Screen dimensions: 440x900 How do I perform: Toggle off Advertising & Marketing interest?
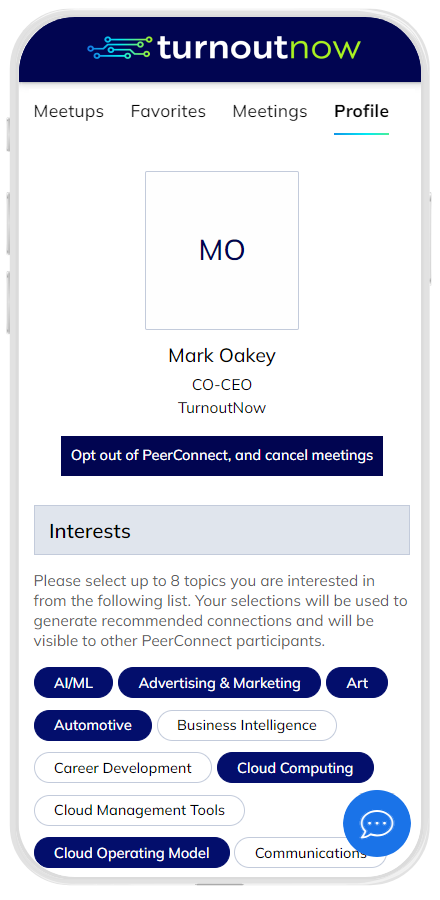pyautogui.click(x=219, y=683)
